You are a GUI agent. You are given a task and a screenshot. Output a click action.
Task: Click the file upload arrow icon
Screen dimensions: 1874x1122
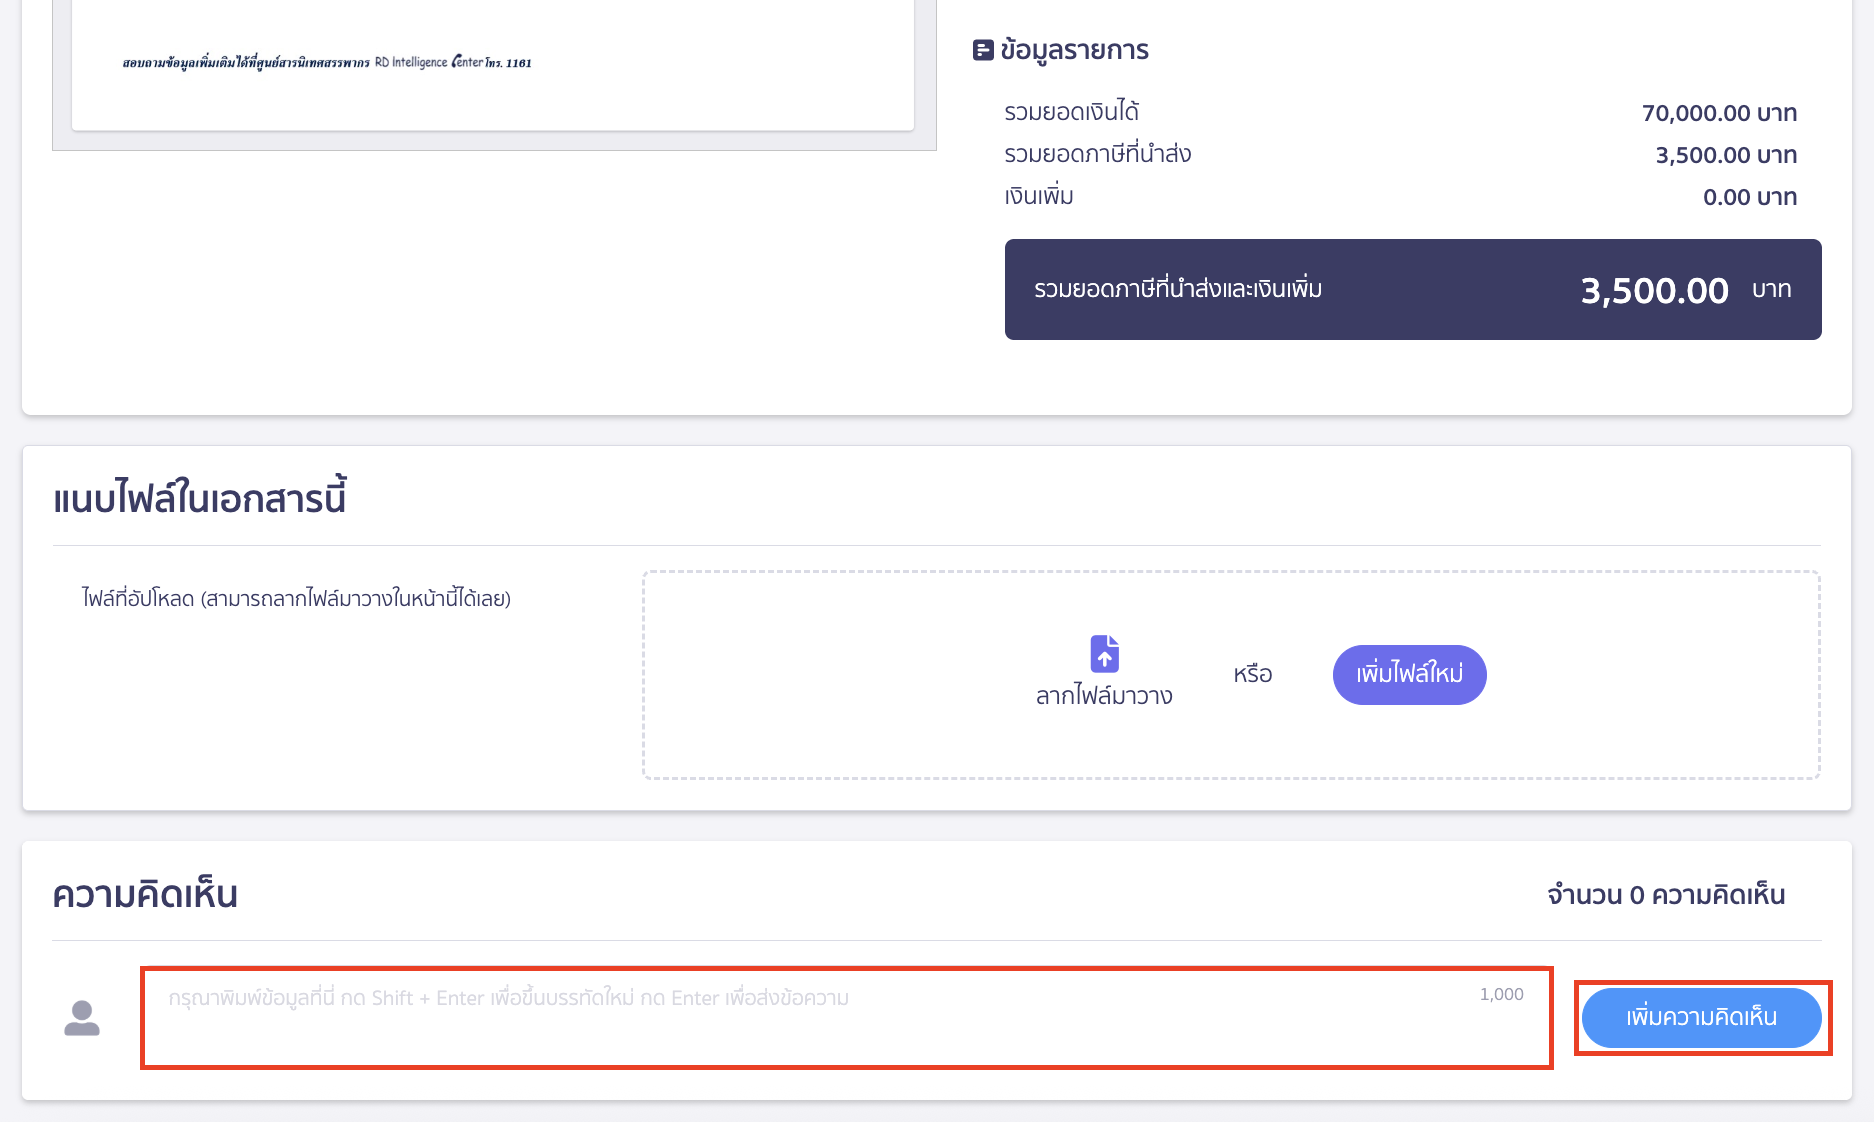1104,654
